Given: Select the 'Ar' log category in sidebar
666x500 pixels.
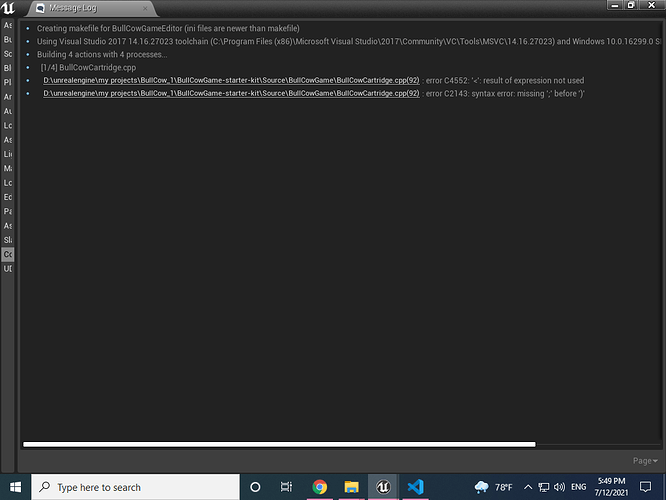Looking at the screenshot, I should (x=8, y=97).
